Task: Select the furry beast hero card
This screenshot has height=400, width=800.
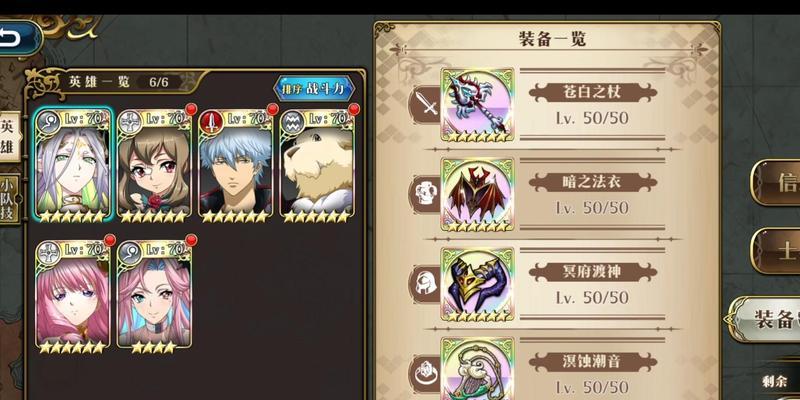Action: pyautogui.click(x=317, y=166)
